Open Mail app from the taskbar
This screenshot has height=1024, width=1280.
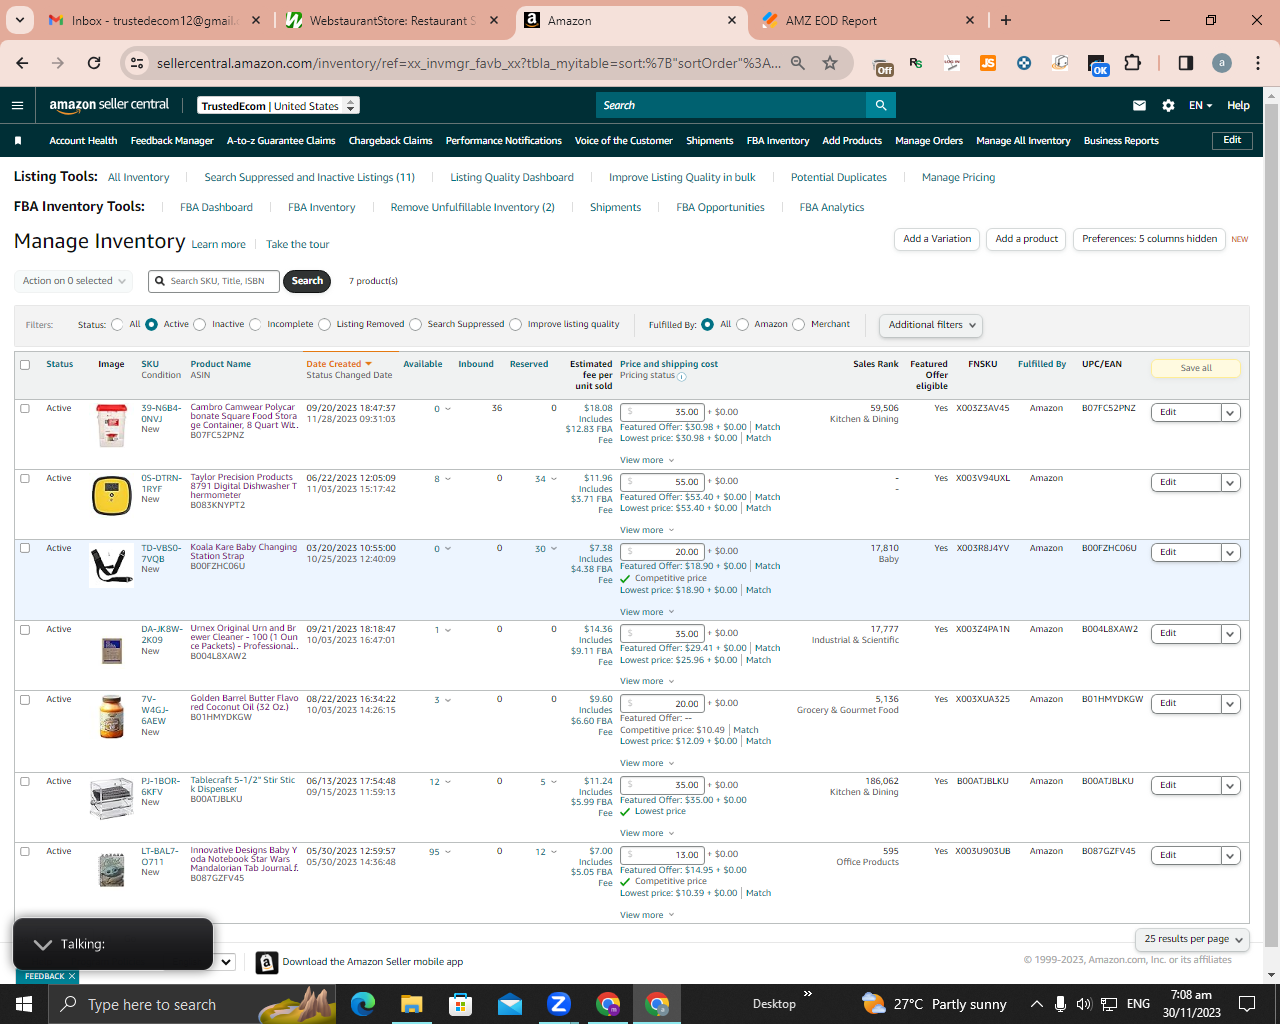click(510, 1004)
